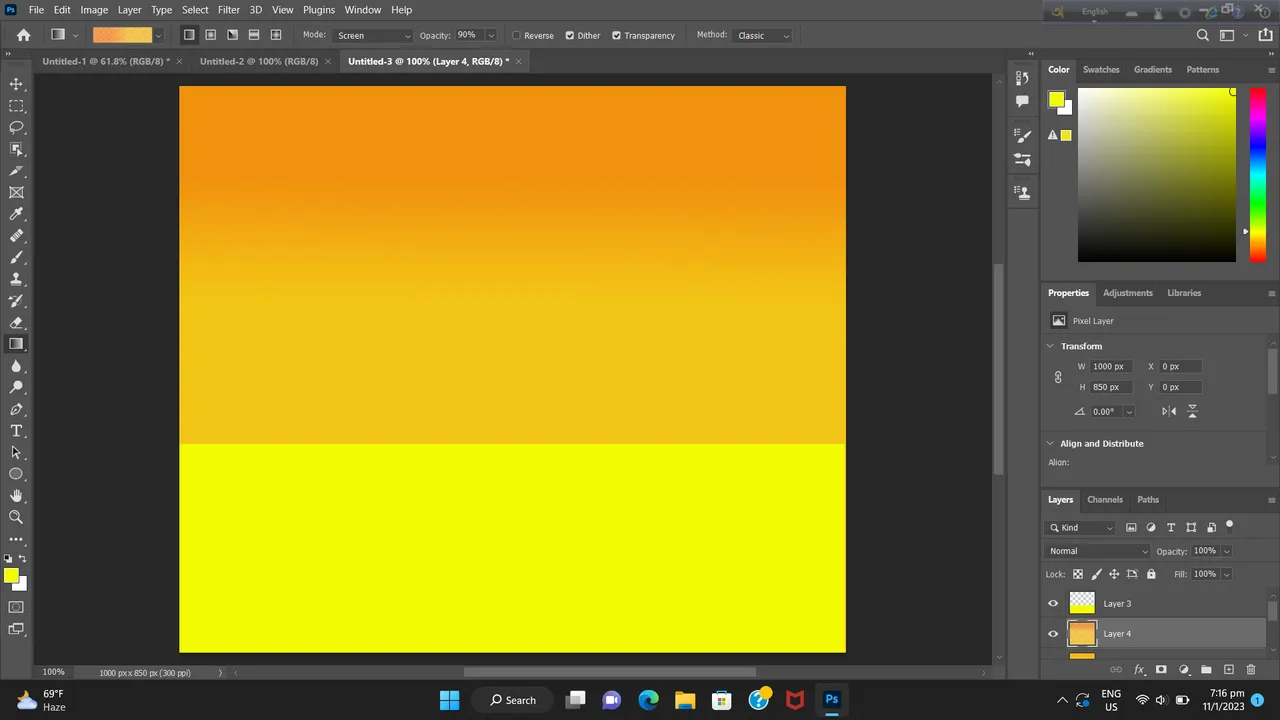
Task: Select the Gradient tool in toolbar
Action: tap(16, 344)
